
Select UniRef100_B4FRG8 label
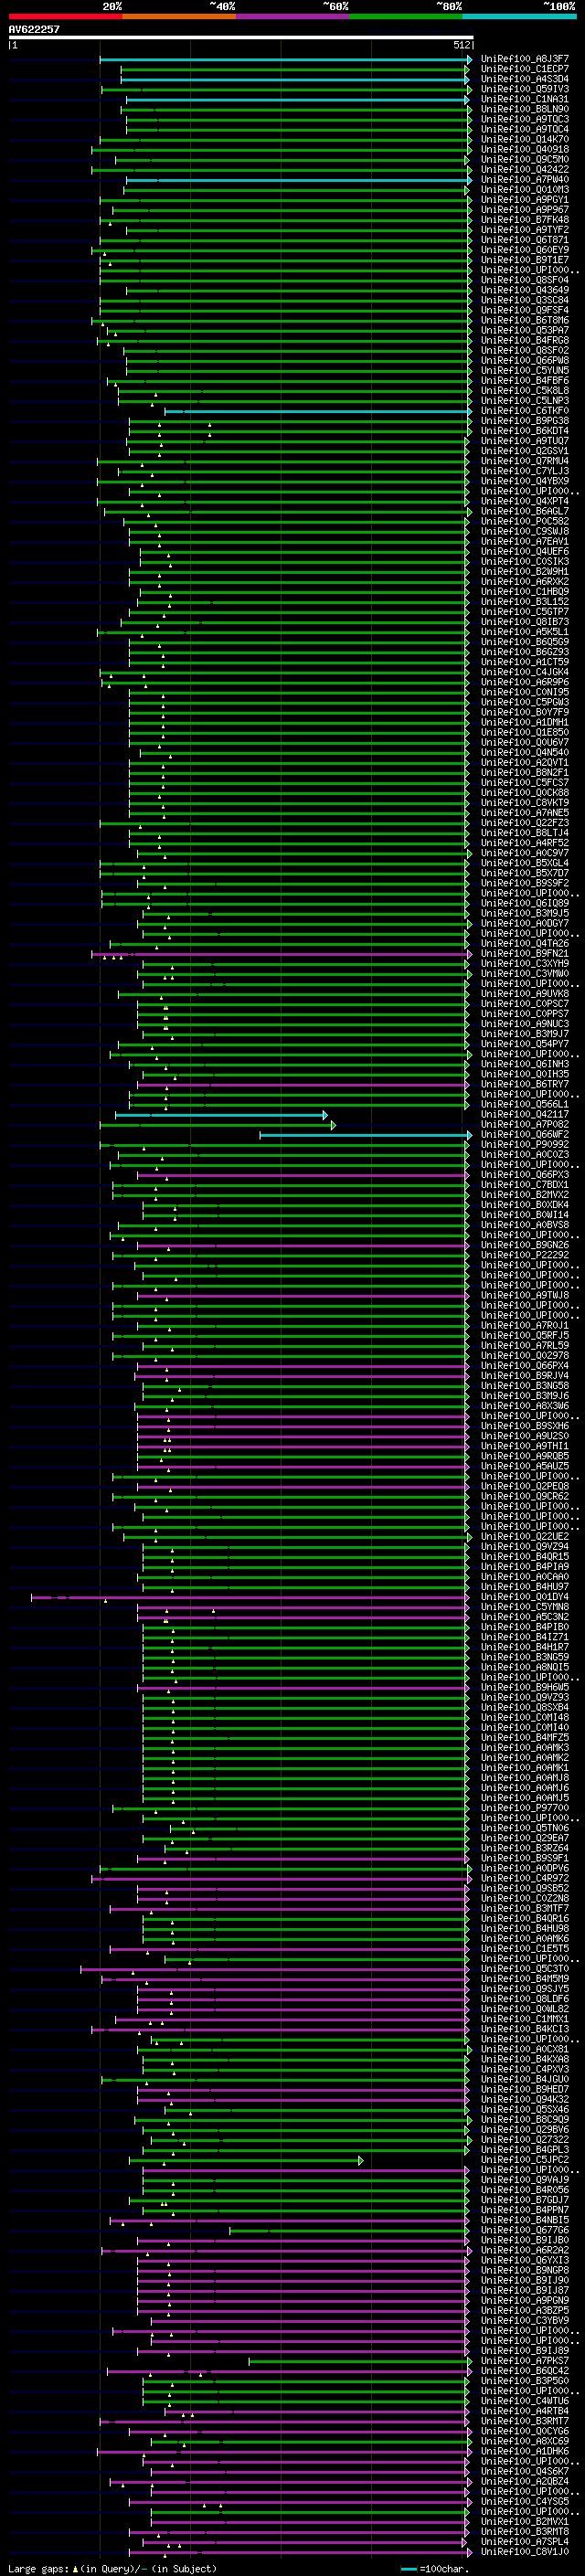click(x=525, y=341)
